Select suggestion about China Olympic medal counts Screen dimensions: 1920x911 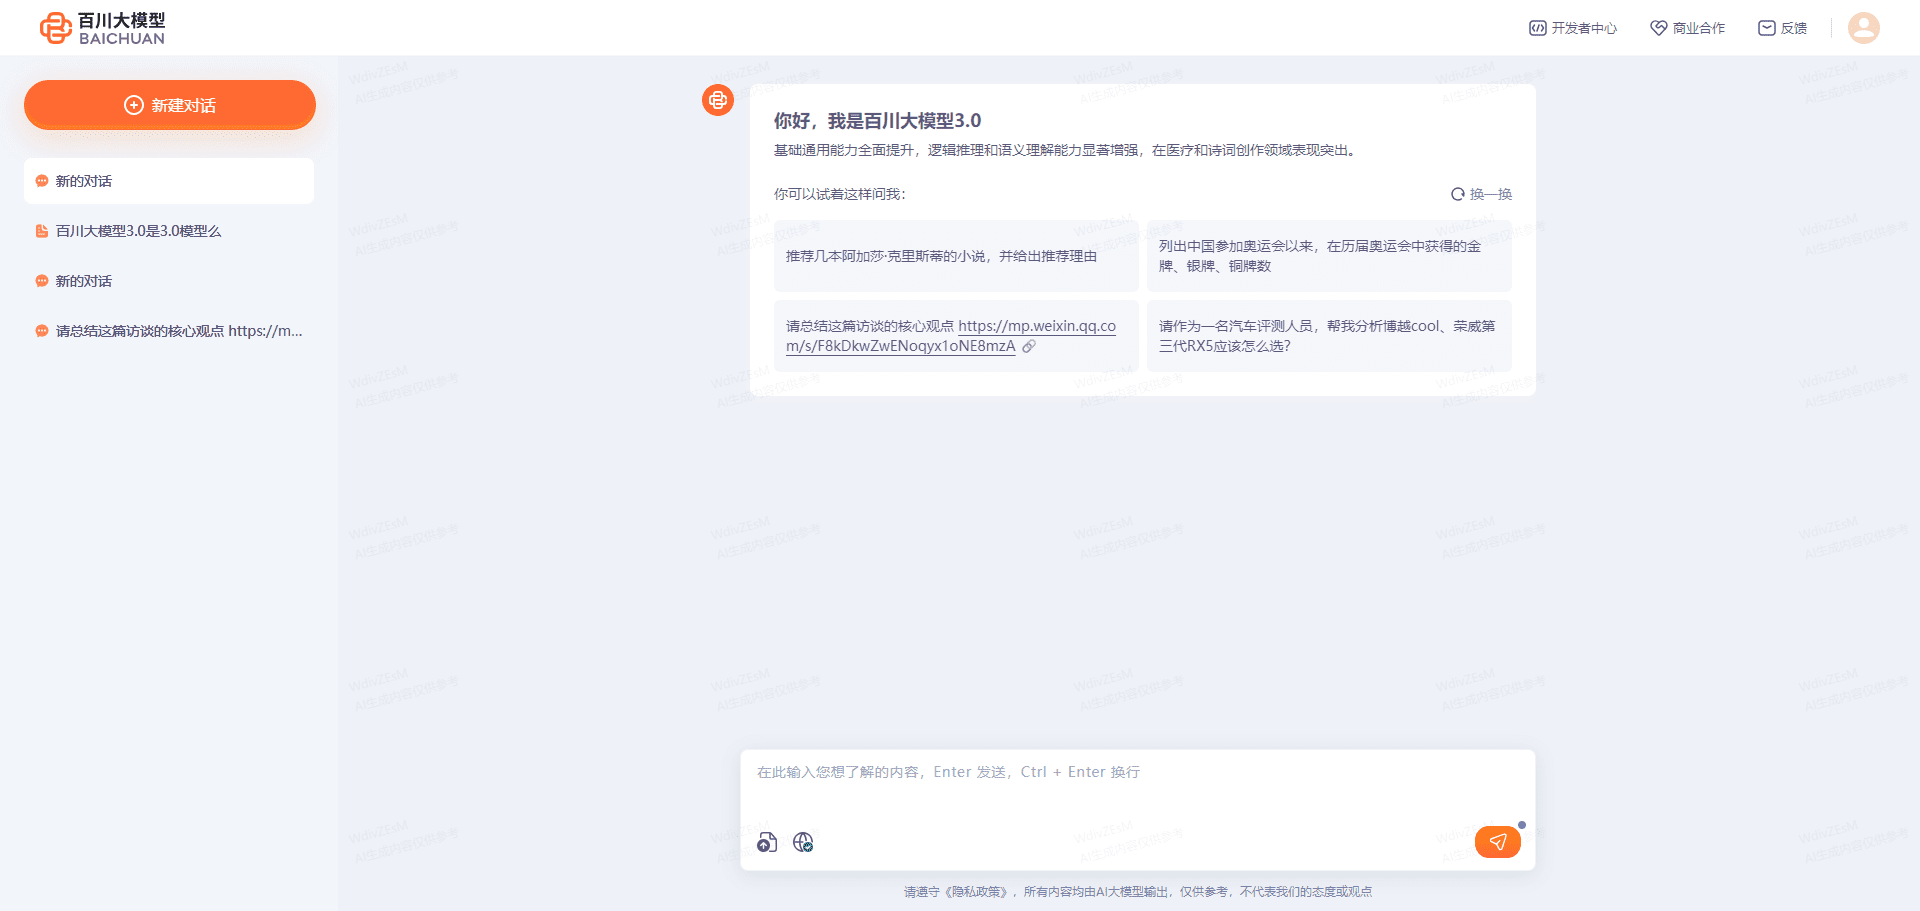pos(1329,256)
